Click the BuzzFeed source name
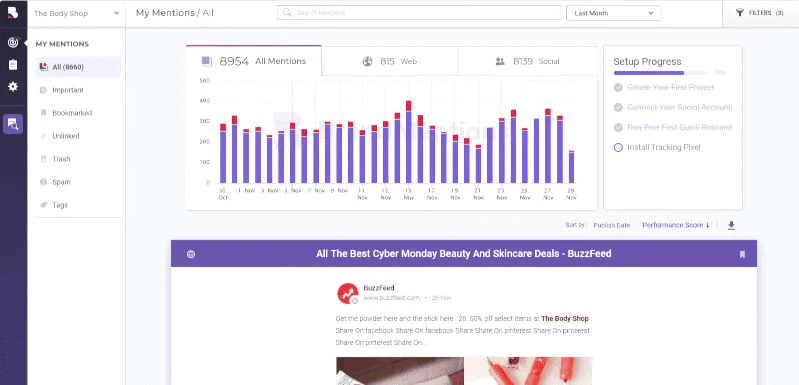This screenshot has width=799, height=385. (x=379, y=288)
